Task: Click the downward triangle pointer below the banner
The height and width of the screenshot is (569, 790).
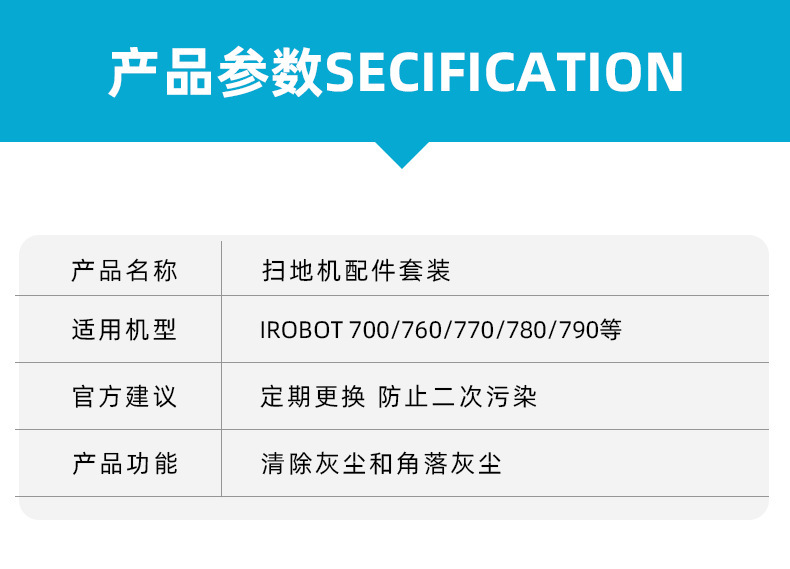Action: click(x=401, y=153)
